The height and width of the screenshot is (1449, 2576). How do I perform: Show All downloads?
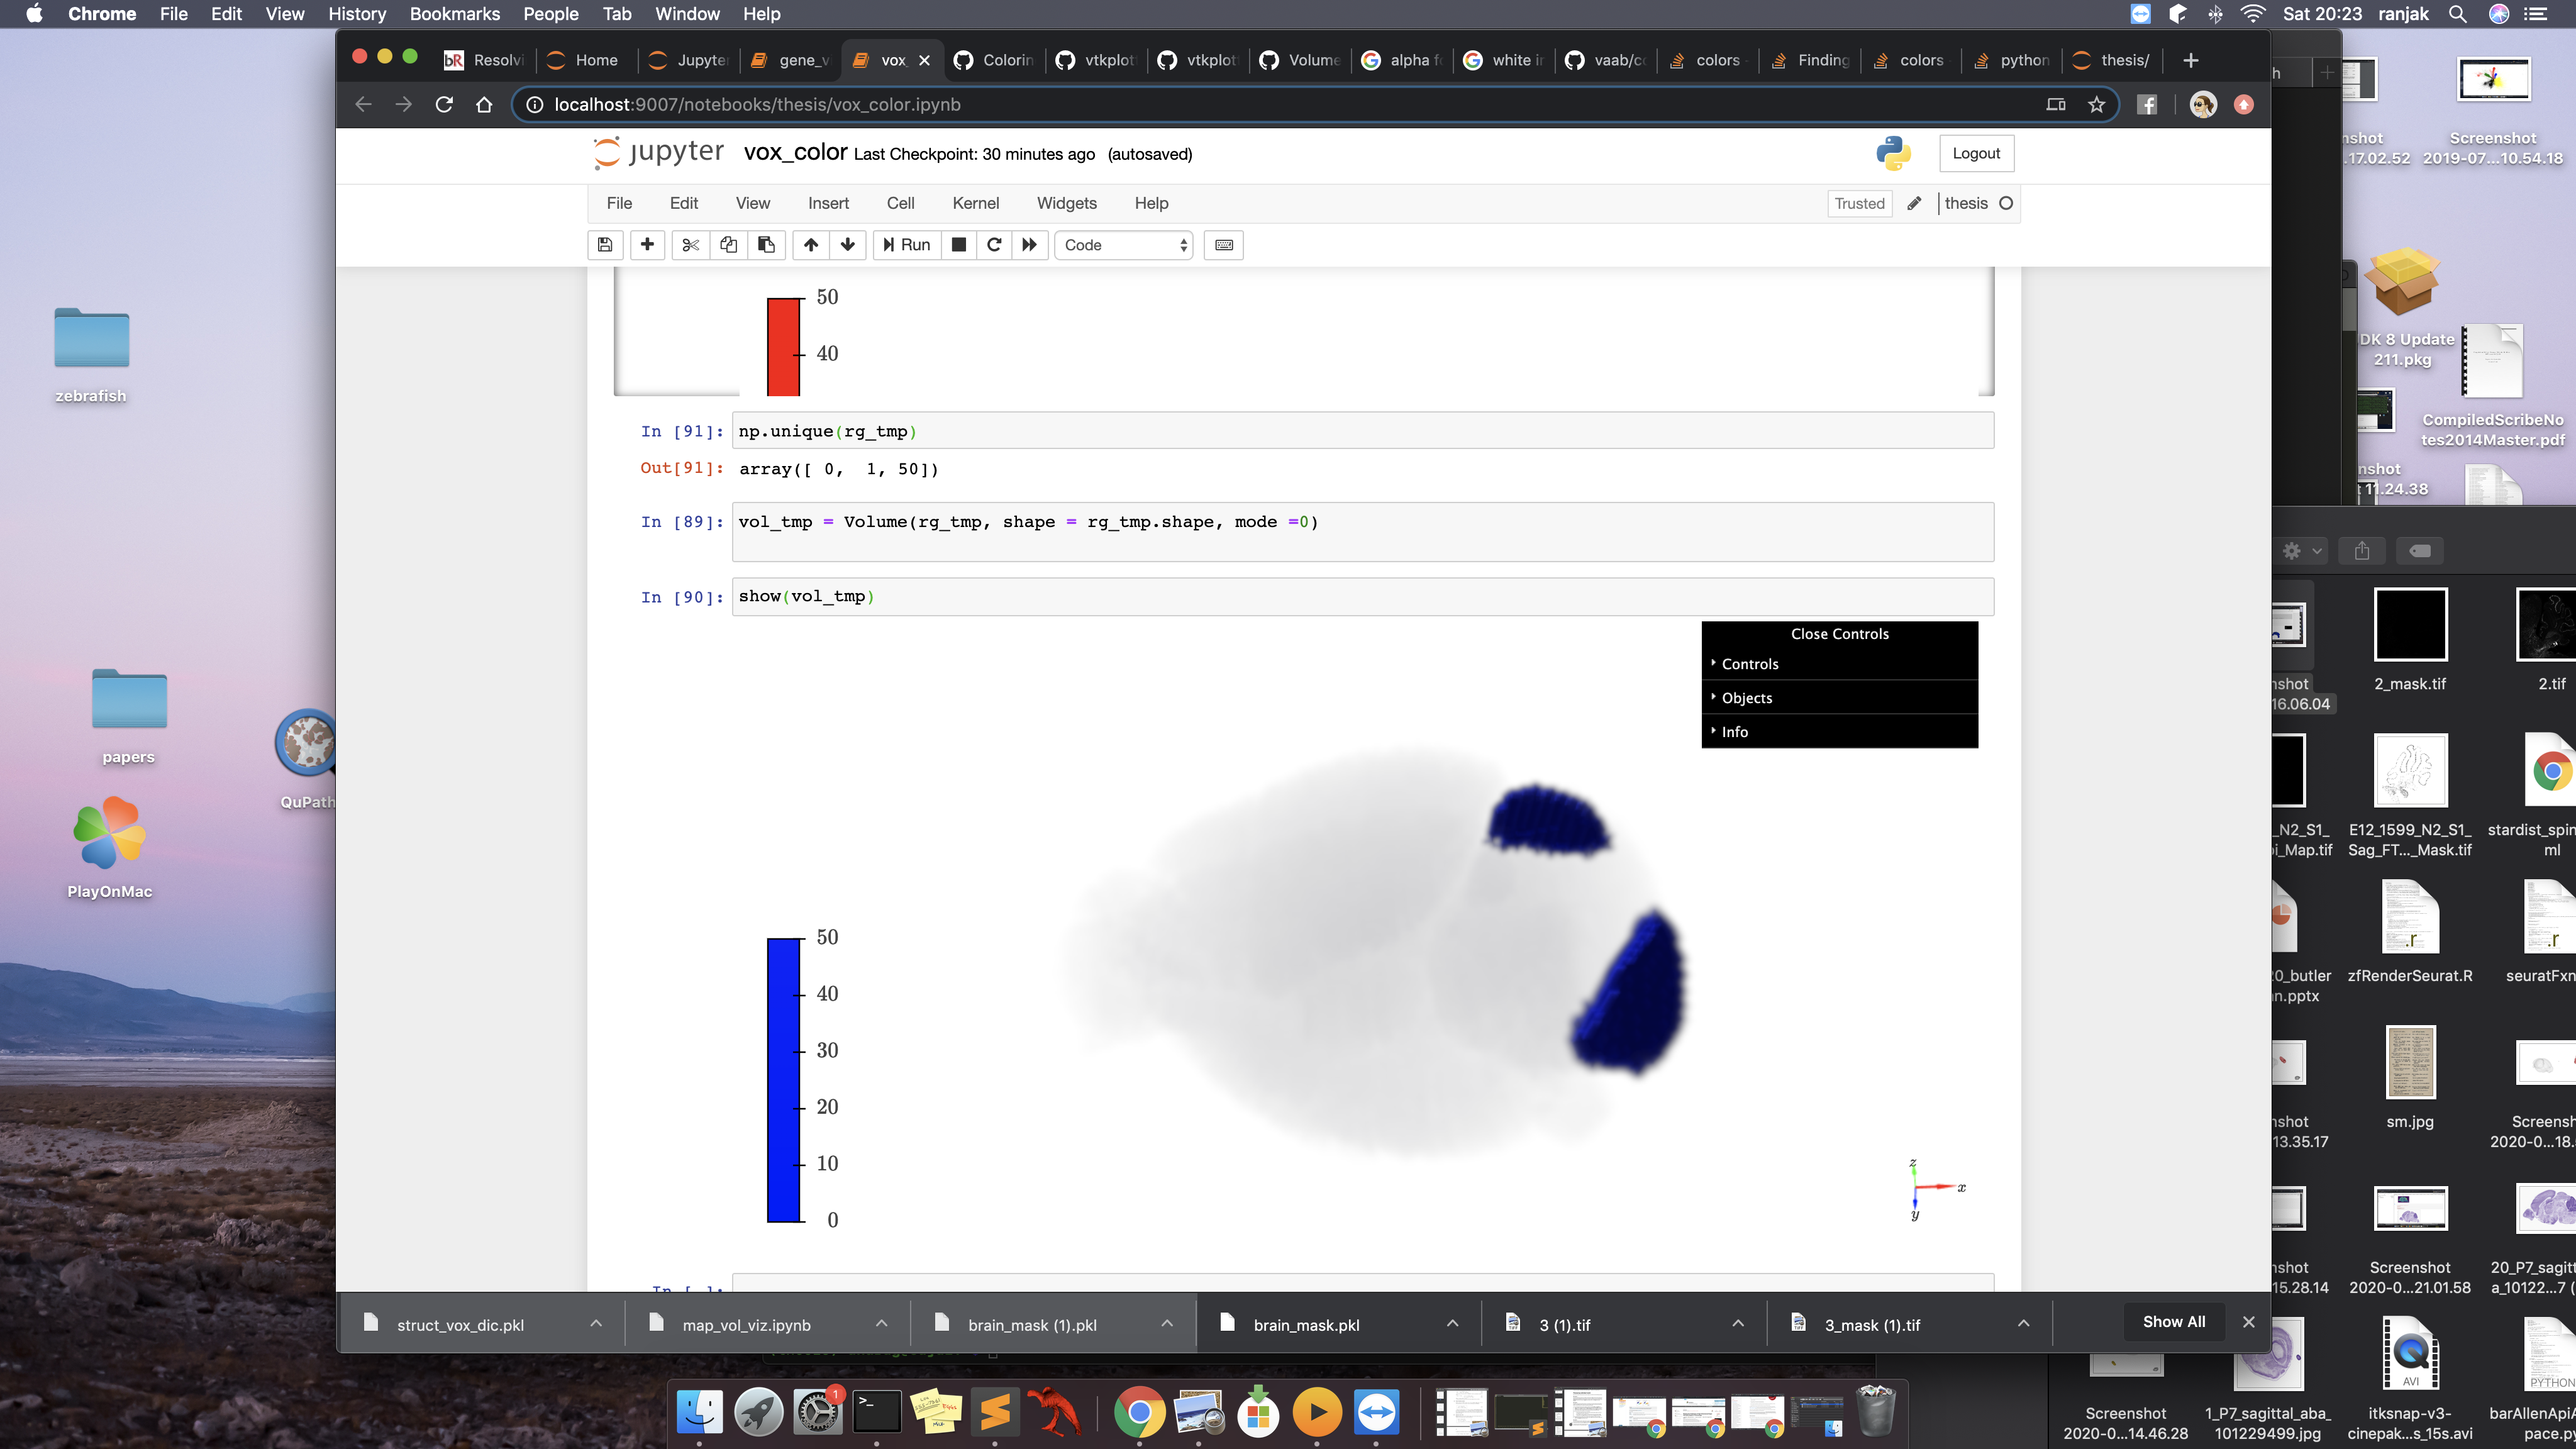click(x=2174, y=1322)
